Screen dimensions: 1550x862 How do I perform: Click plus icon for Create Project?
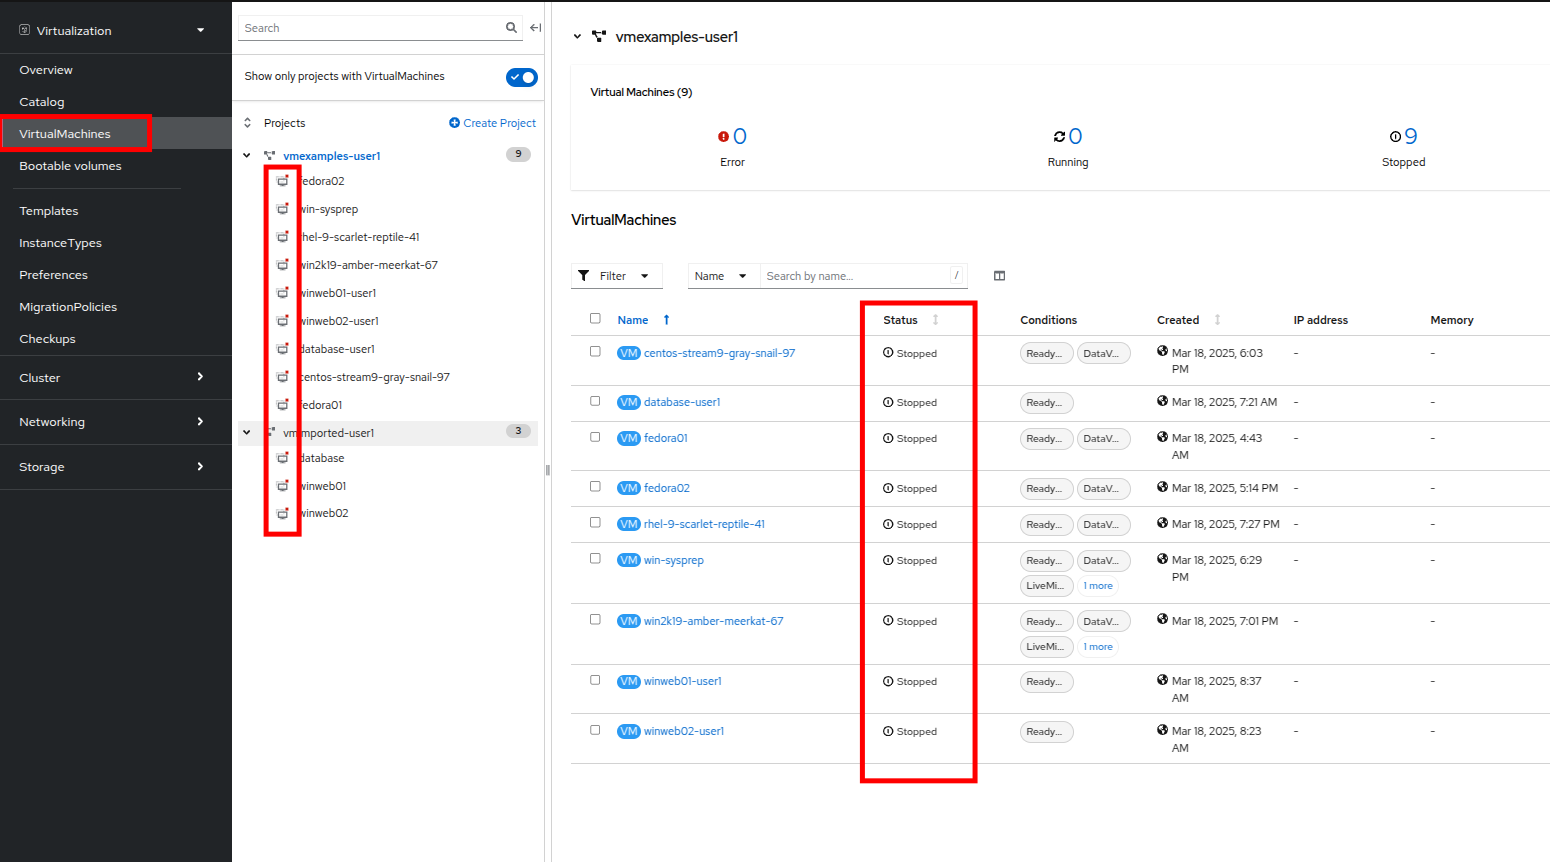(x=454, y=123)
